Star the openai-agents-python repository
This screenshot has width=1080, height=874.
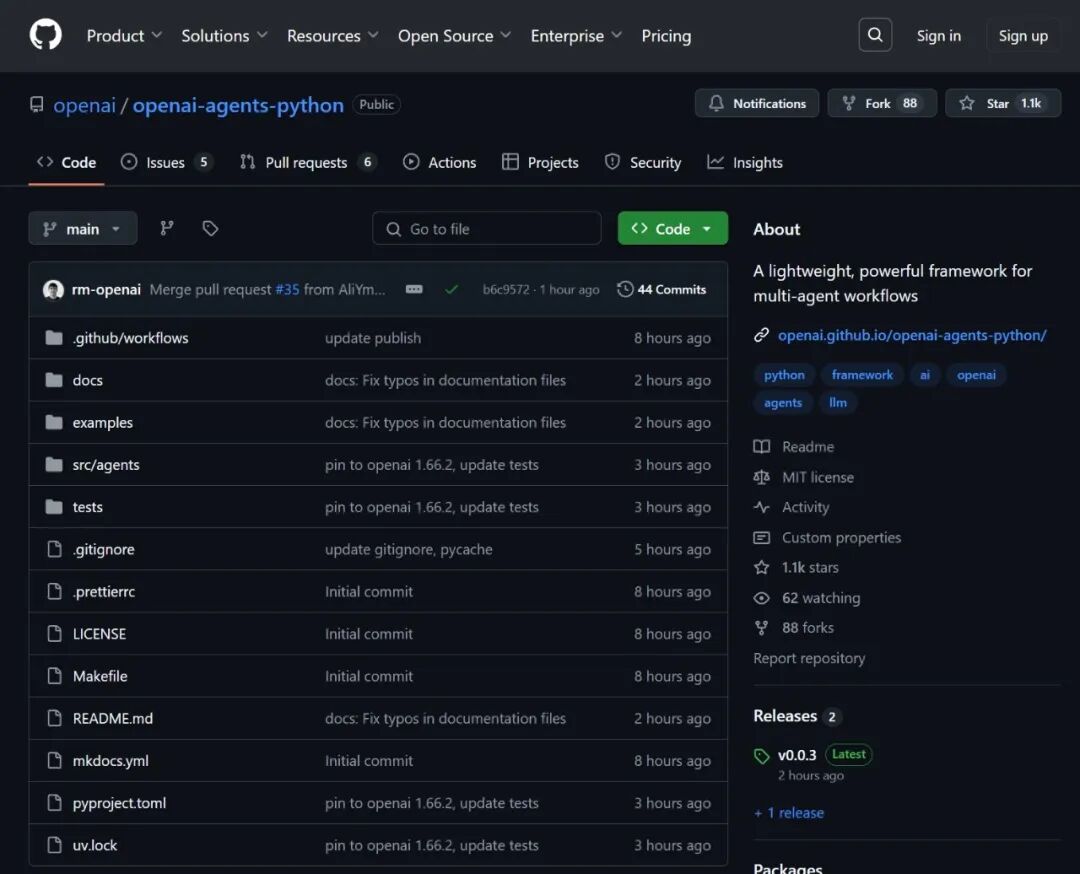point(1003,103)
